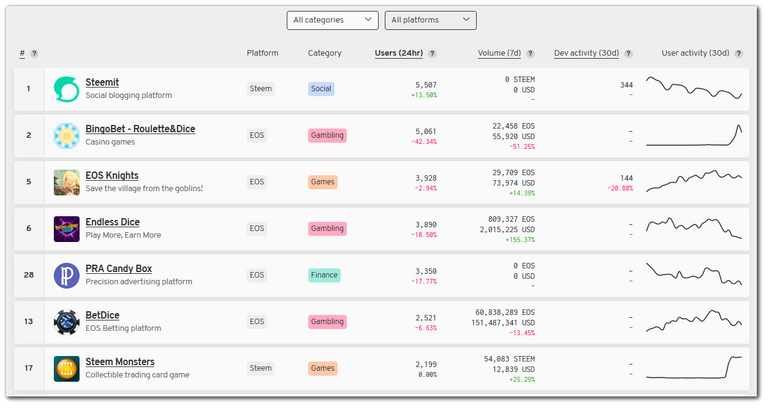
Task: Click the Finance tag for PRA Candy Box
Action: (x=324, y=275)
